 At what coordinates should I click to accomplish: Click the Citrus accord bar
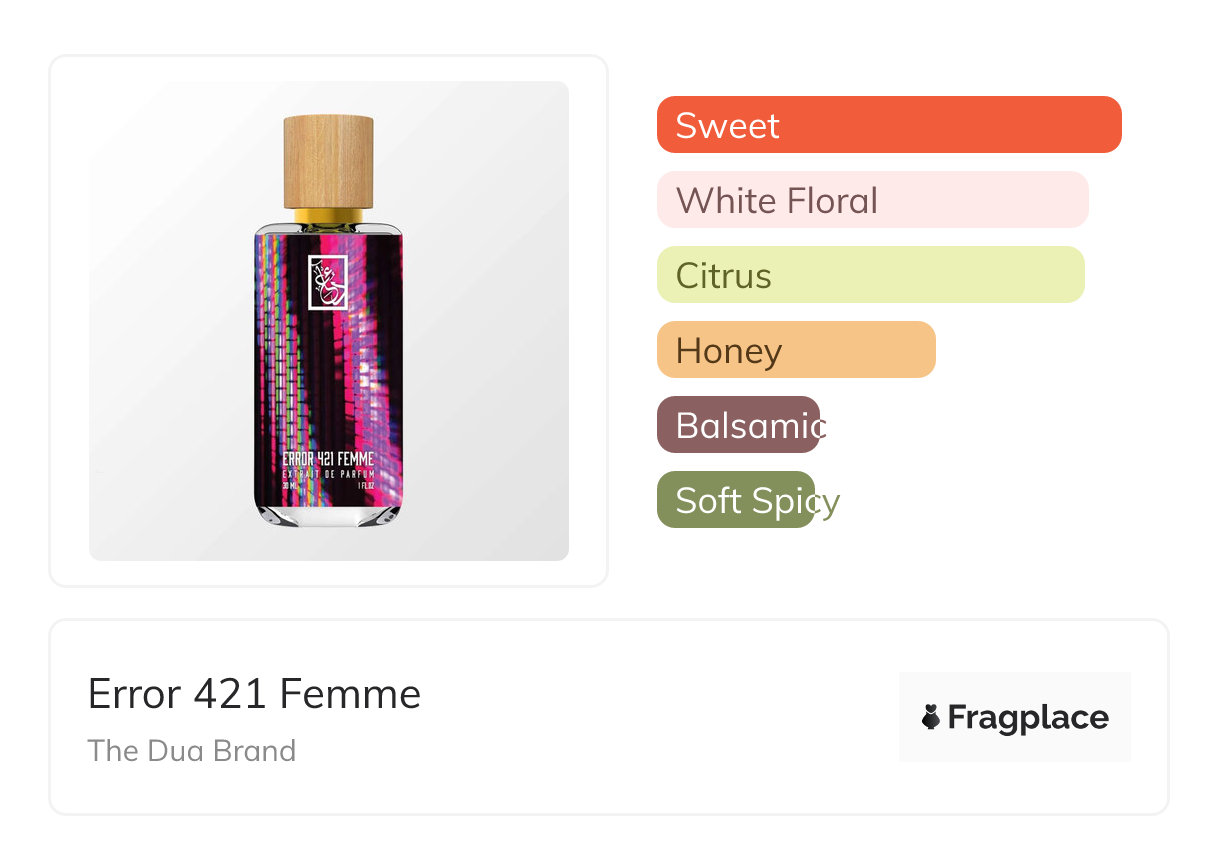click(x=870, y=275)
